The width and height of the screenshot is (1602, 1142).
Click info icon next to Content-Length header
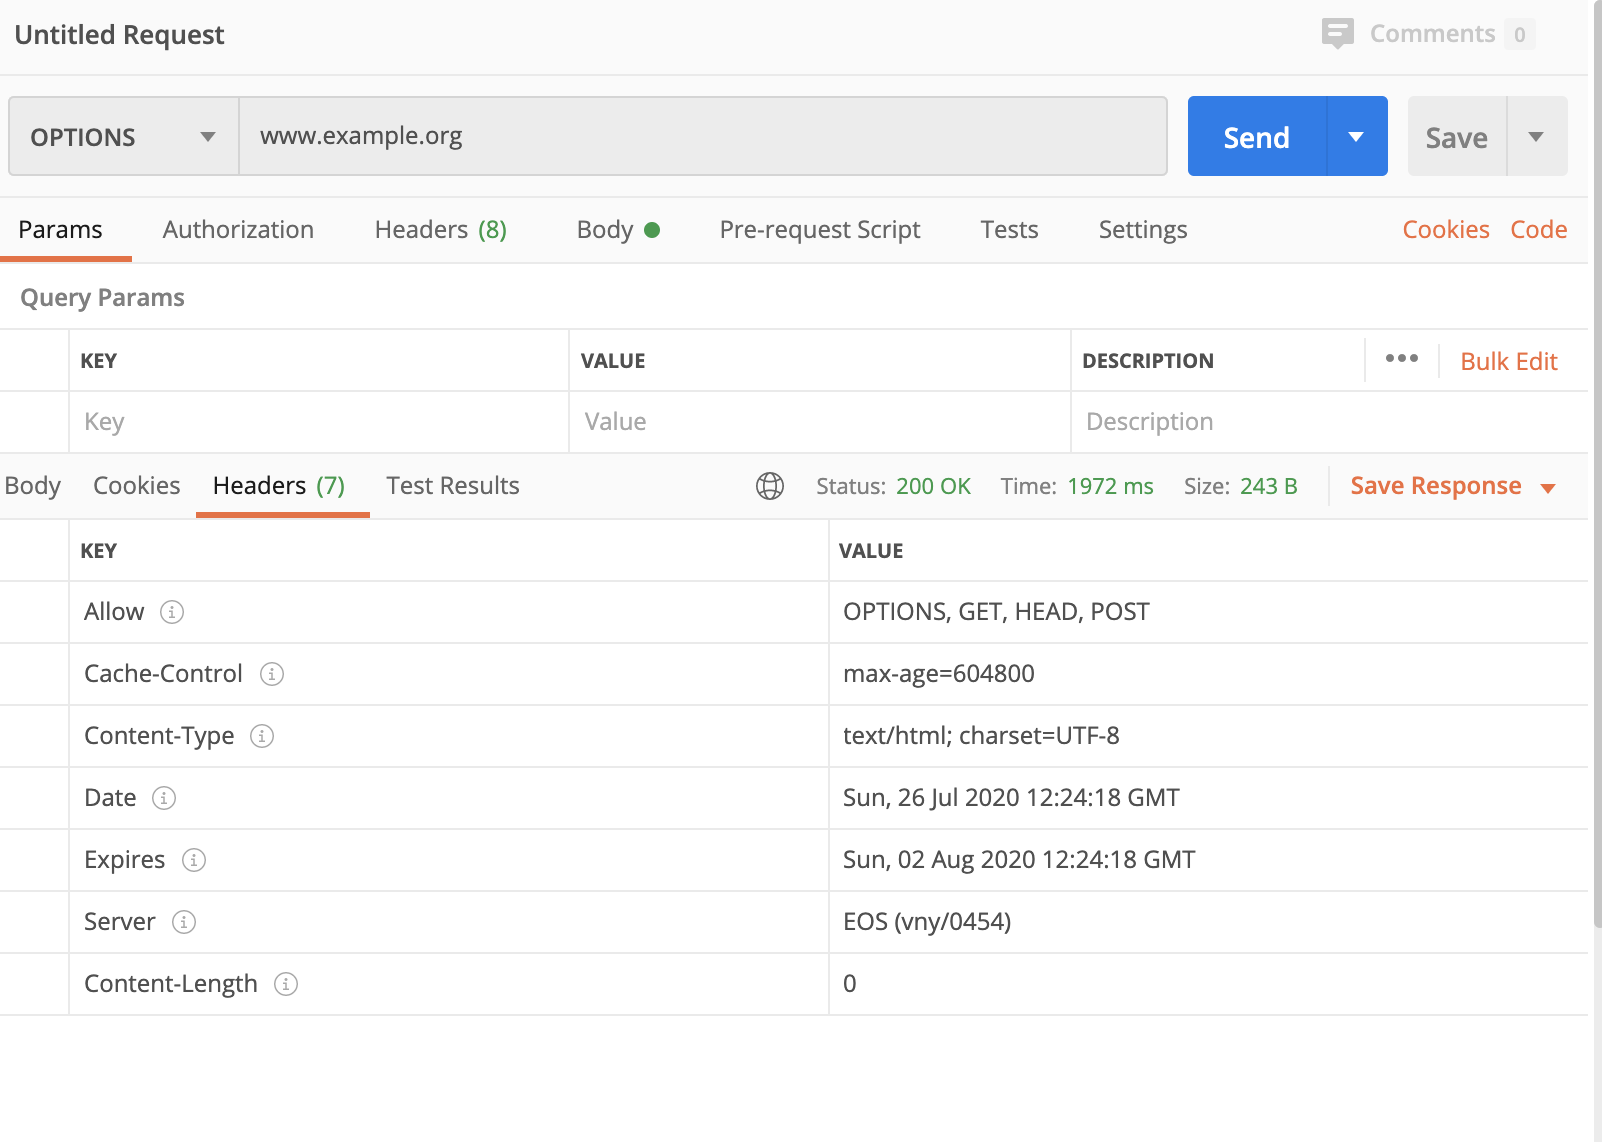(286, 984)
